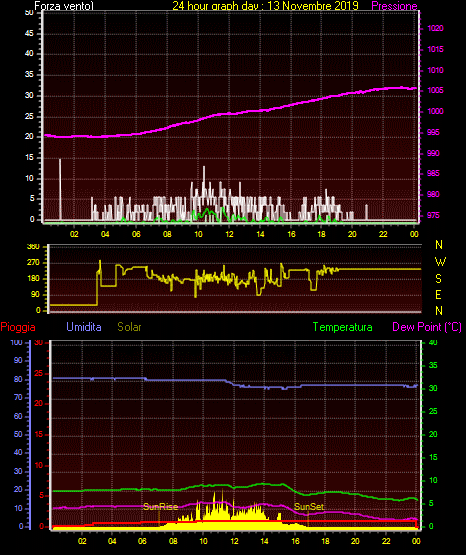Click the 18 hour tick on bottom graph
This screenshot has width=466, height=555.
click(325, 541)
